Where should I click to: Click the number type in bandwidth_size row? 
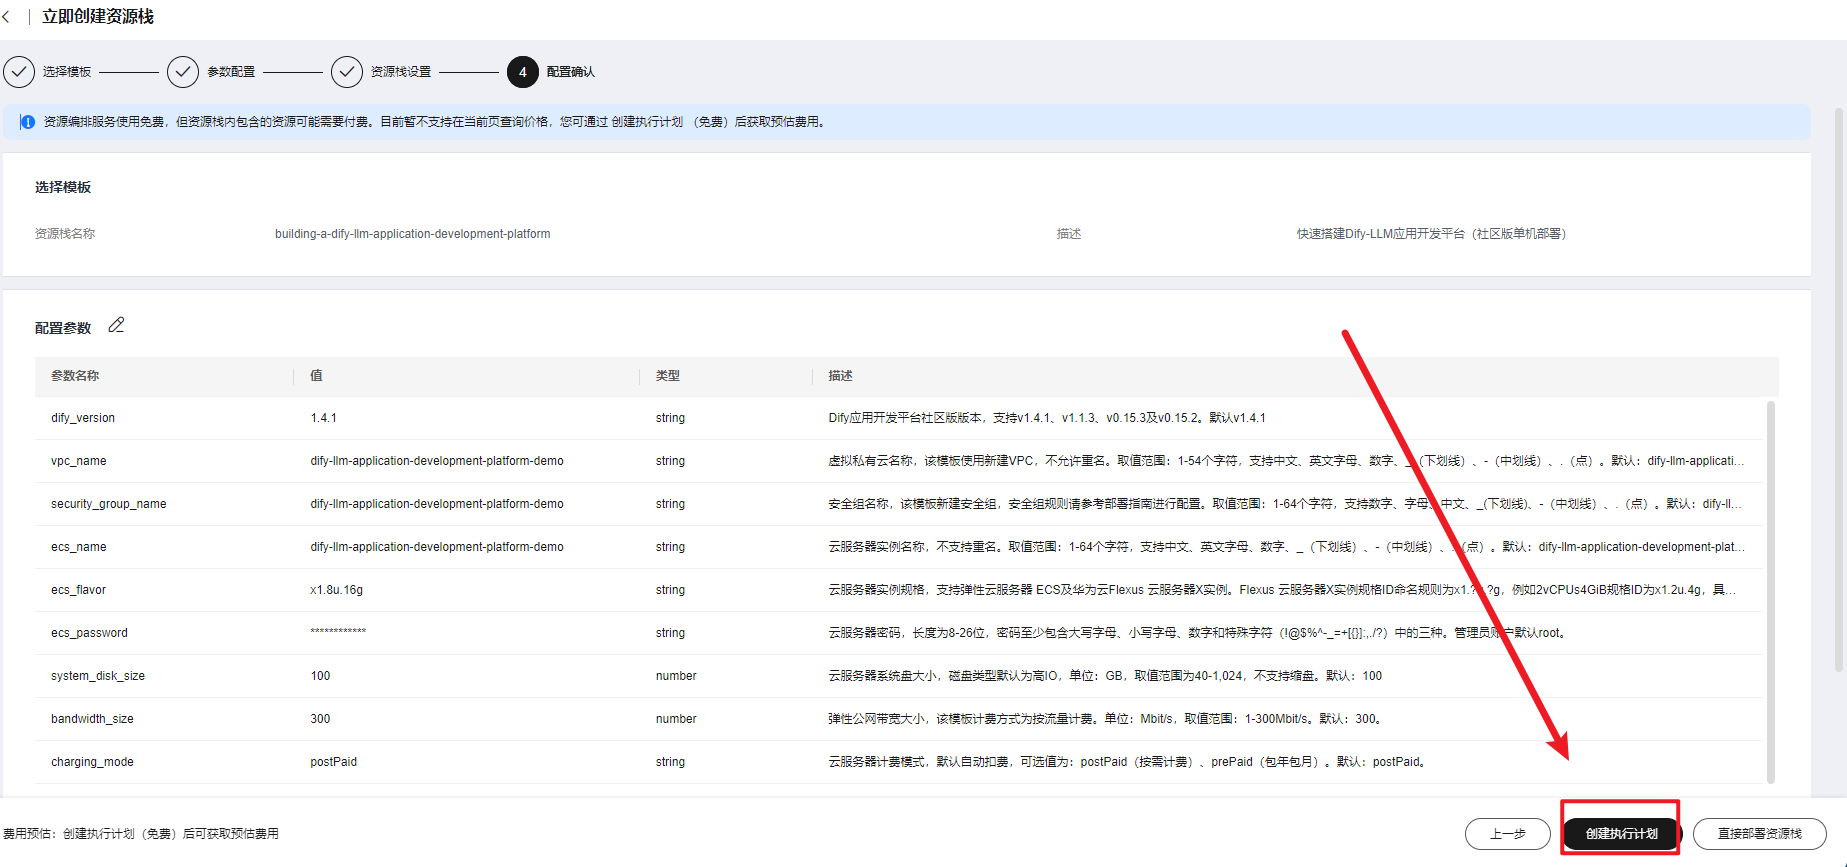click(676, 719)
